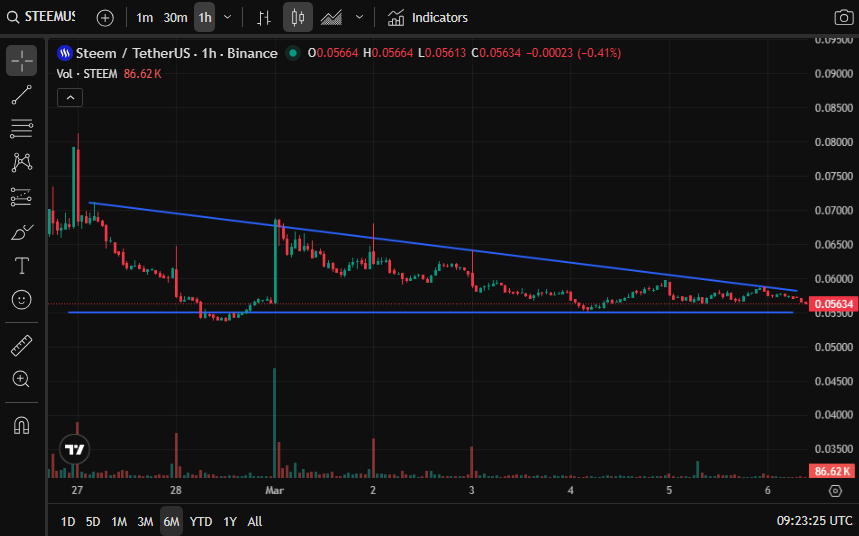Select the bars chart style icon
859x536 pixels.
pos(264,18)
